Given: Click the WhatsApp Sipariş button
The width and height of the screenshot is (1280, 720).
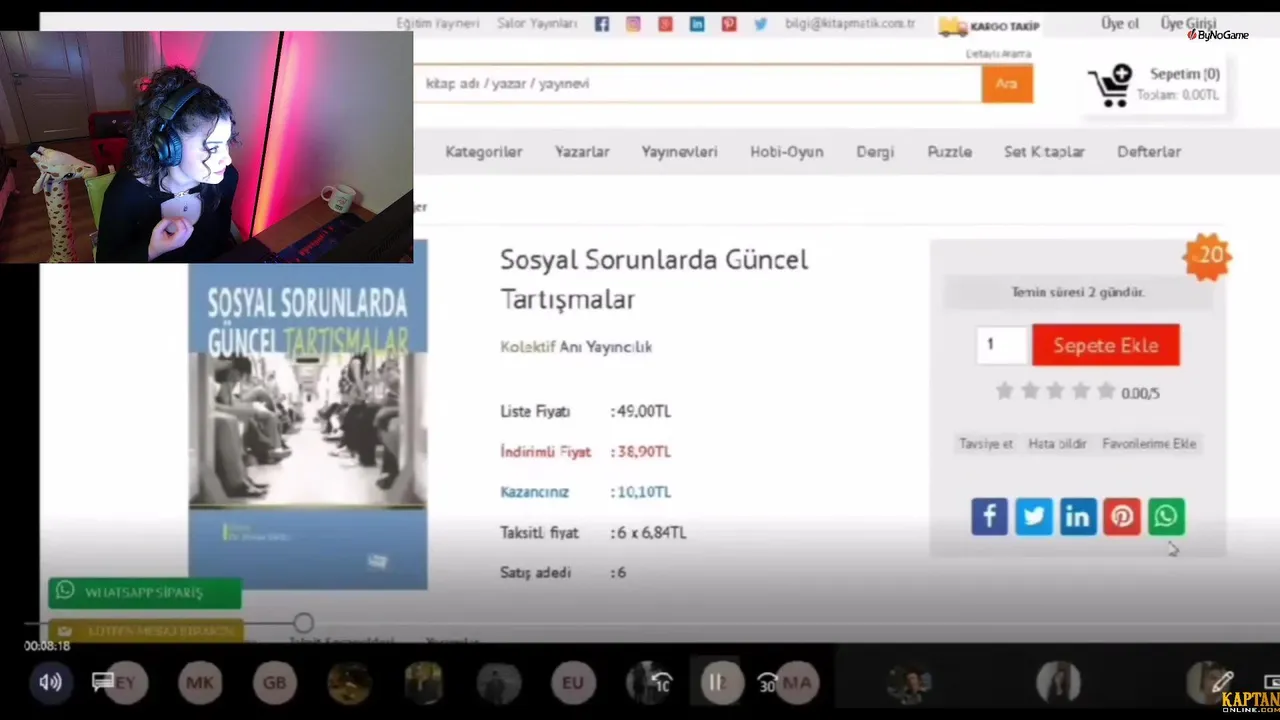Looking at the screenshot, I should coord(144,592).
